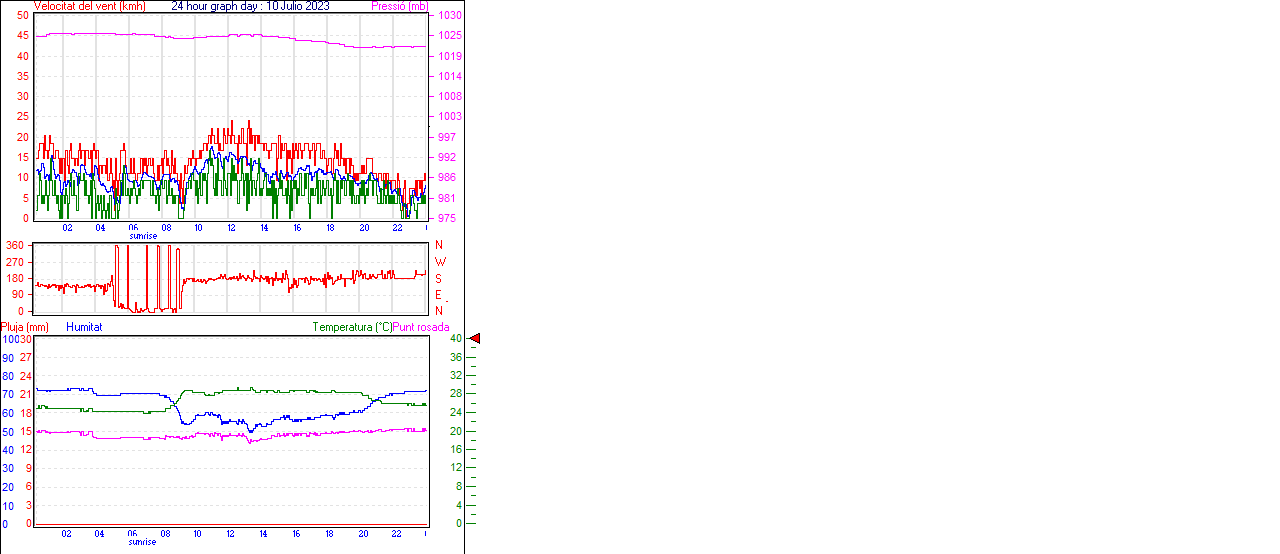The image size is (1280, 554).
Task: Click the 270 degree wind direction value
Action: pos(14,262)
